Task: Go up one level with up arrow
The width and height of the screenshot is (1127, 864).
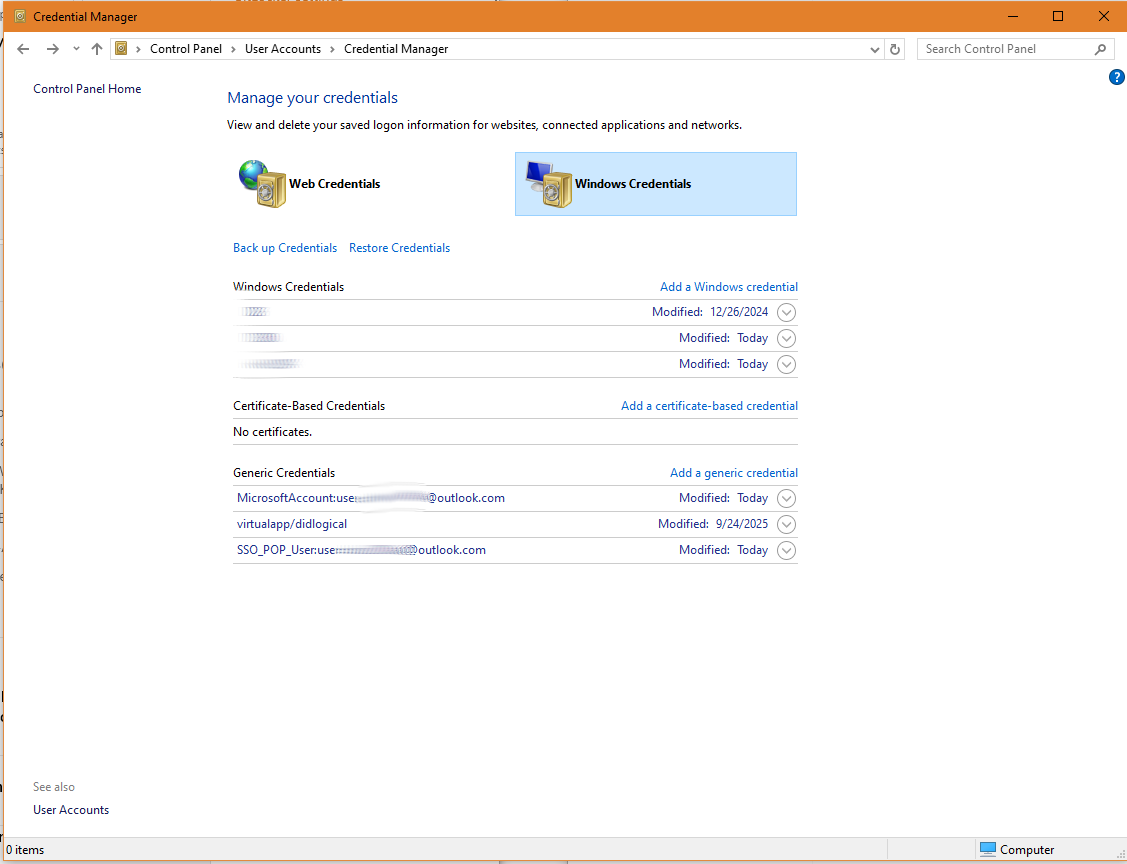Action: click(x=97, y=49)
